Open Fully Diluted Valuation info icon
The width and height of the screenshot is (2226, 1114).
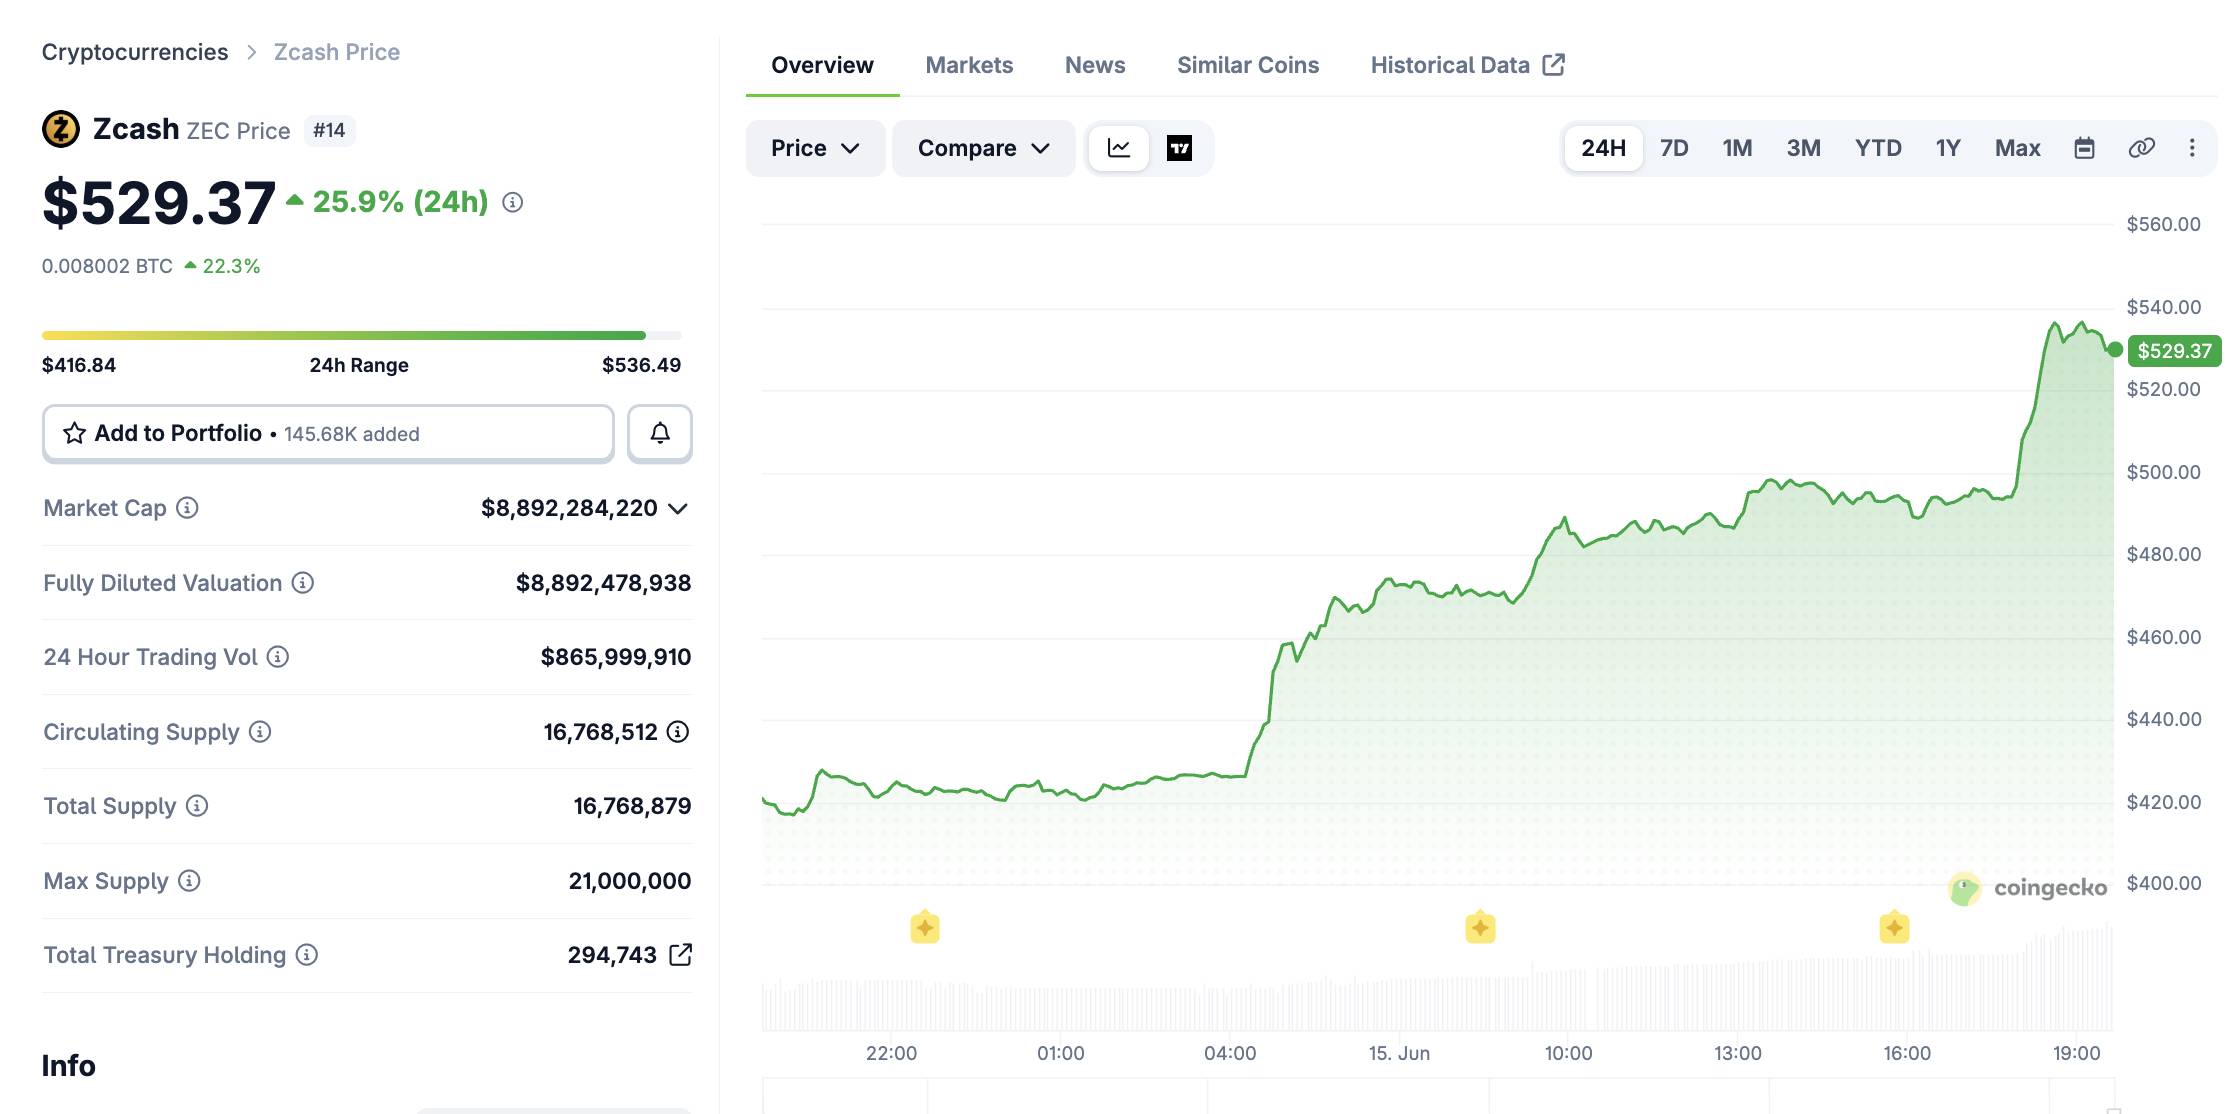coord(303,582)
